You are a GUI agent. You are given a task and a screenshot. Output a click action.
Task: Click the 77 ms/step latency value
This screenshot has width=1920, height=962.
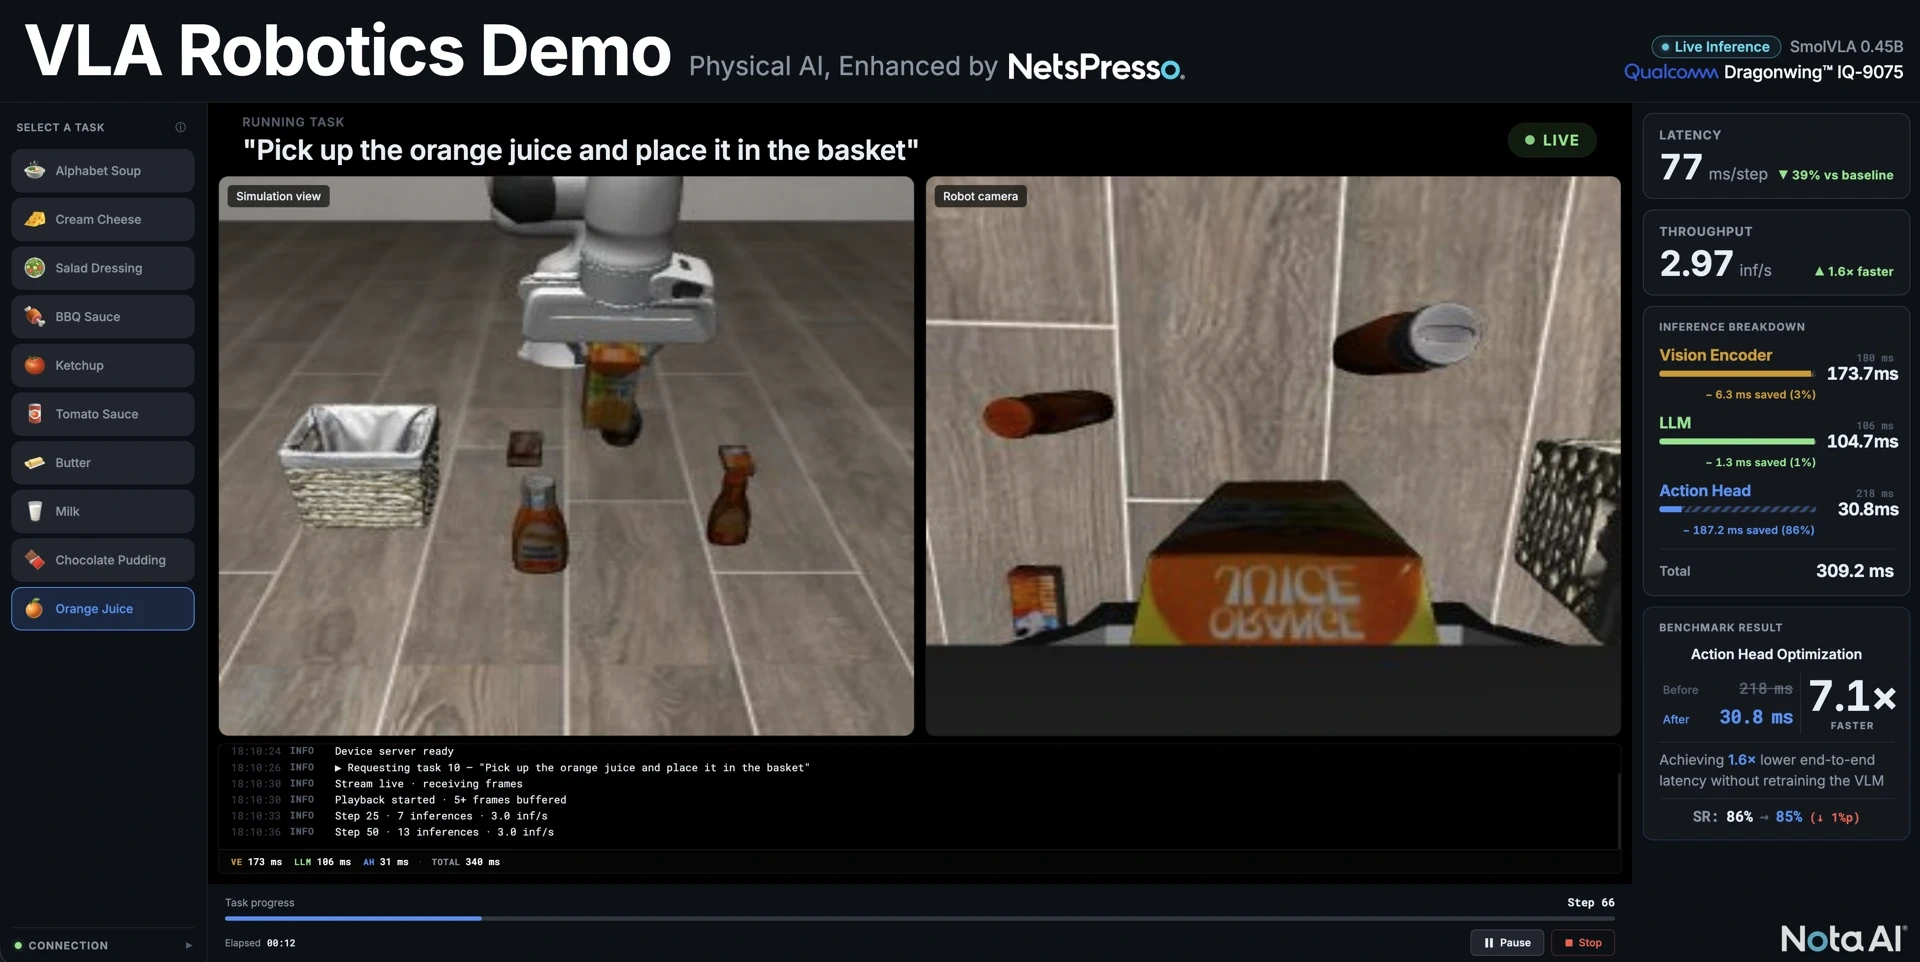(1713, 168)
